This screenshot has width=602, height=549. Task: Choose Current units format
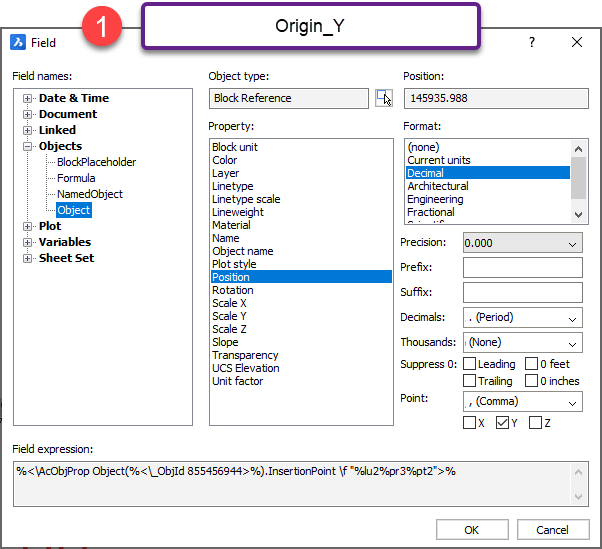tap(488, 160)
